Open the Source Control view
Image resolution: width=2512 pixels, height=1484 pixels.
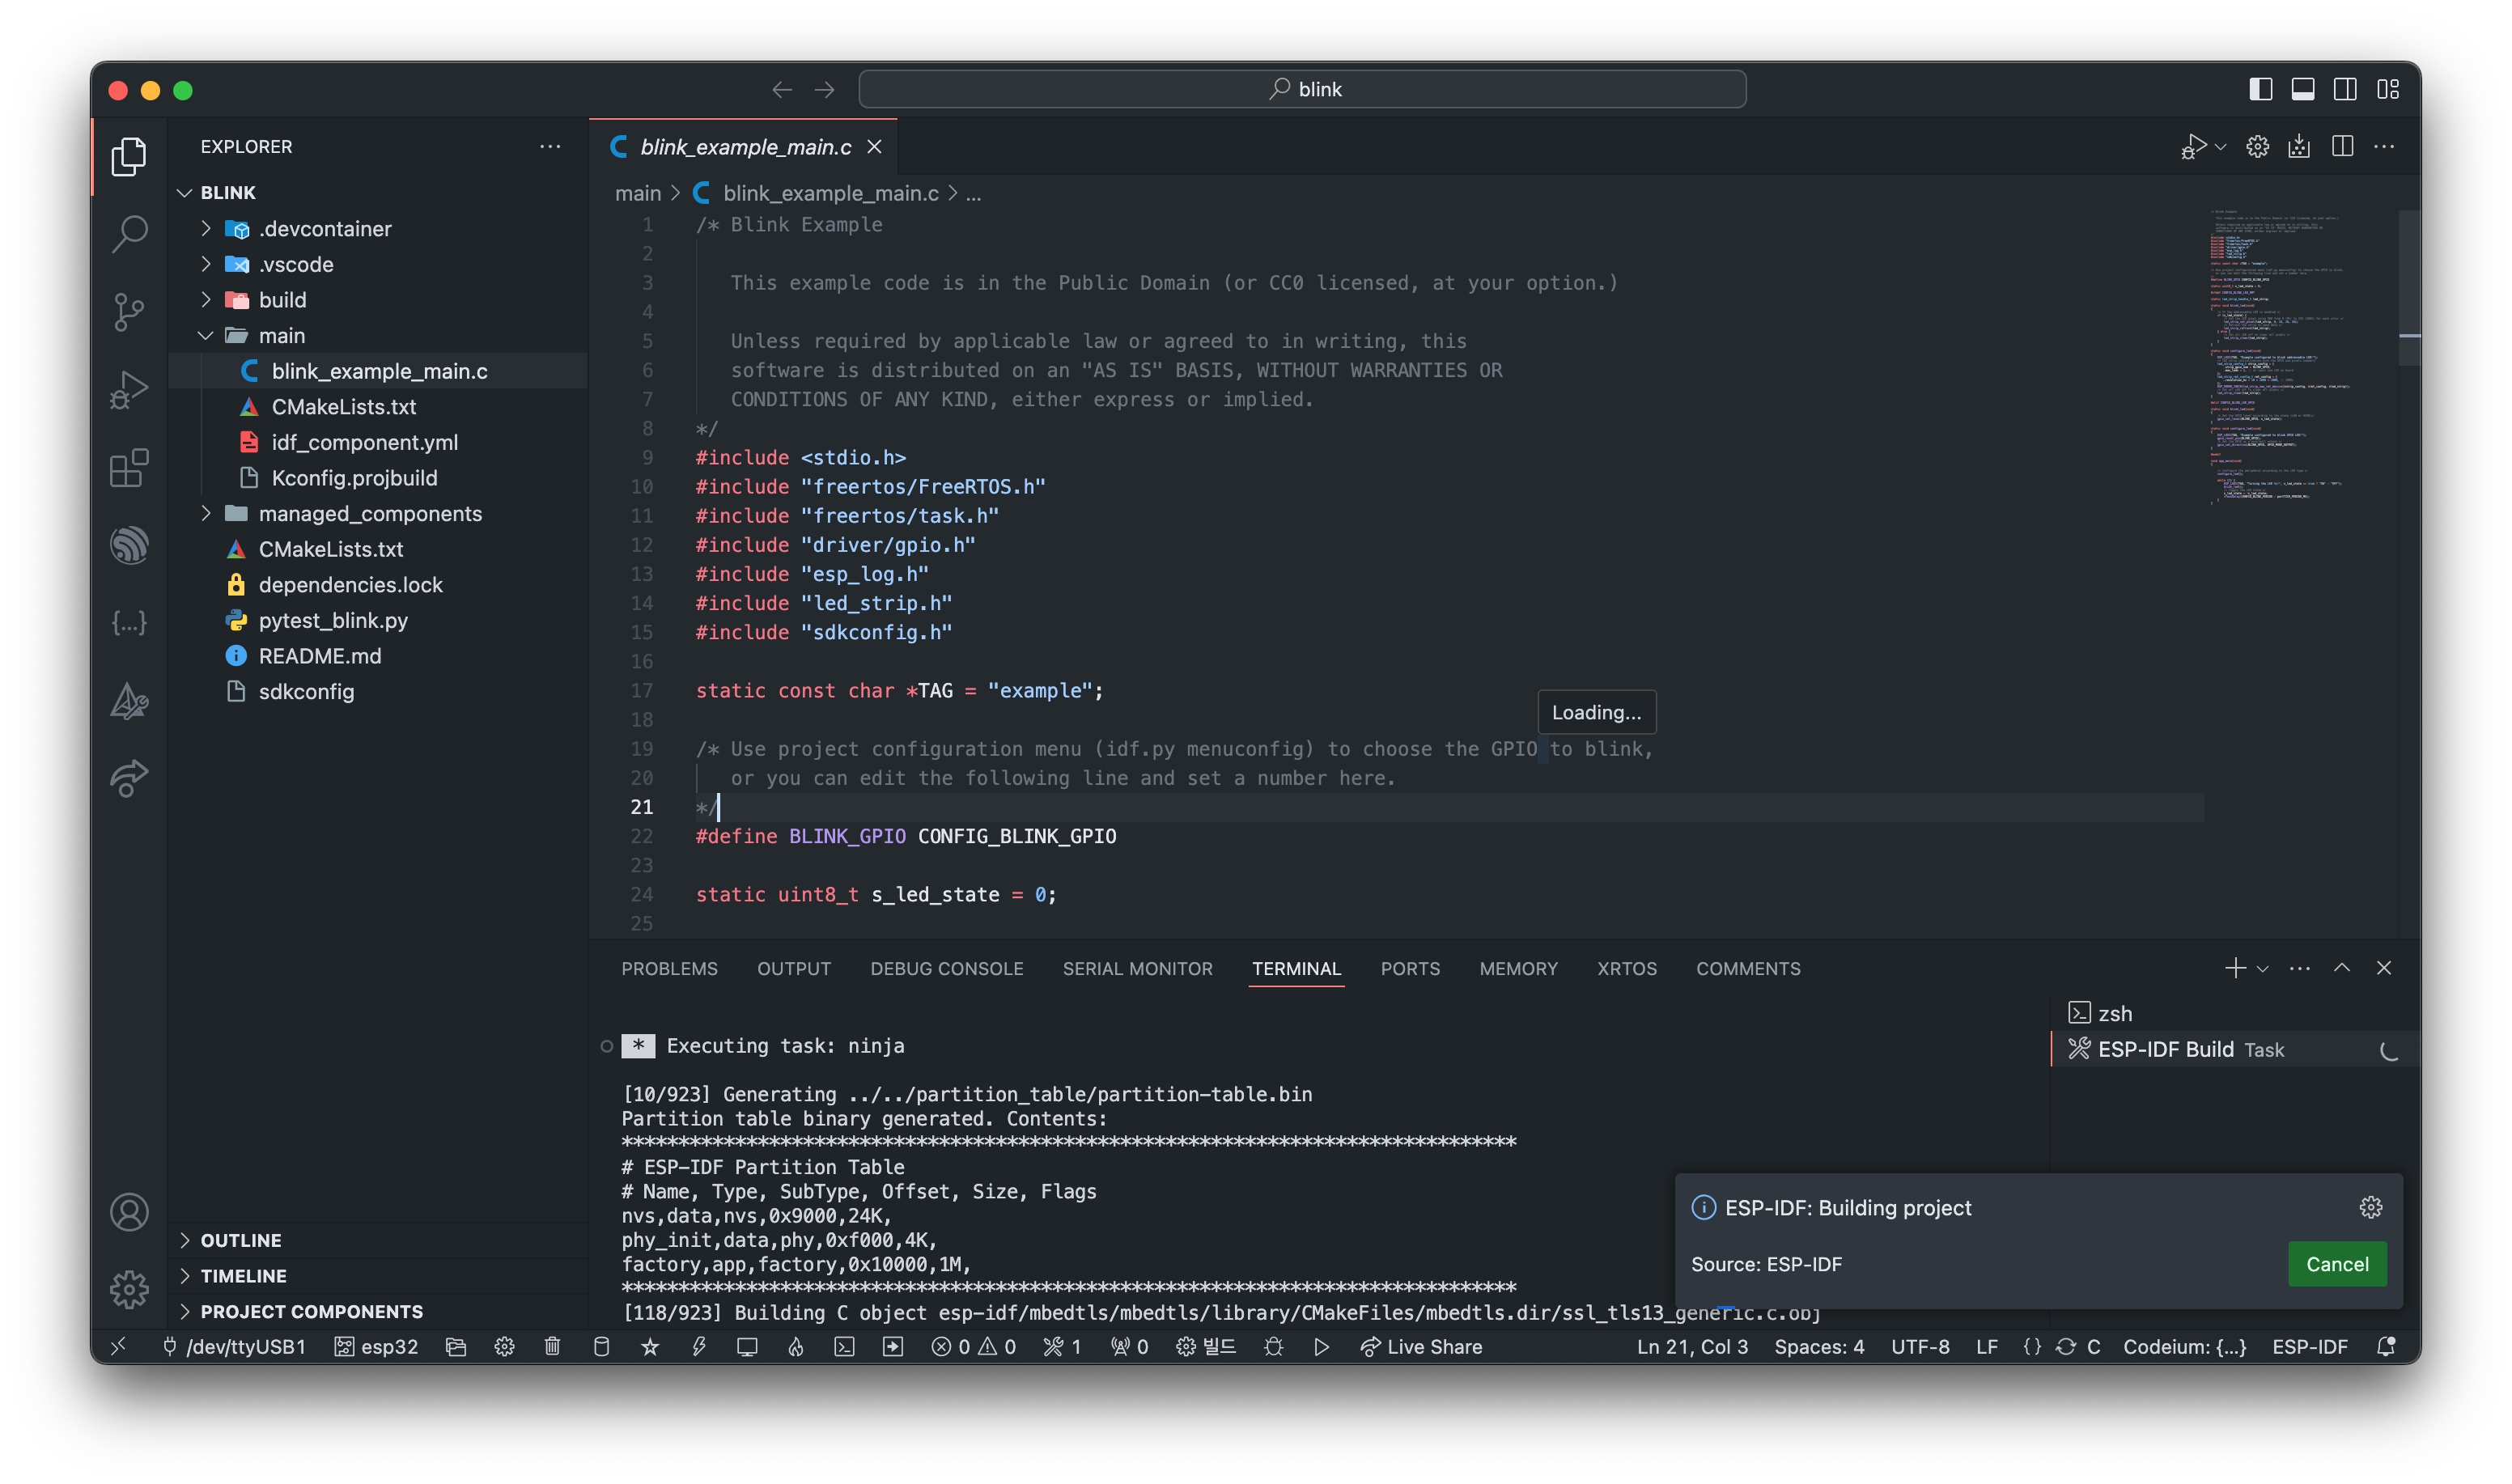(x=129, y=312)
